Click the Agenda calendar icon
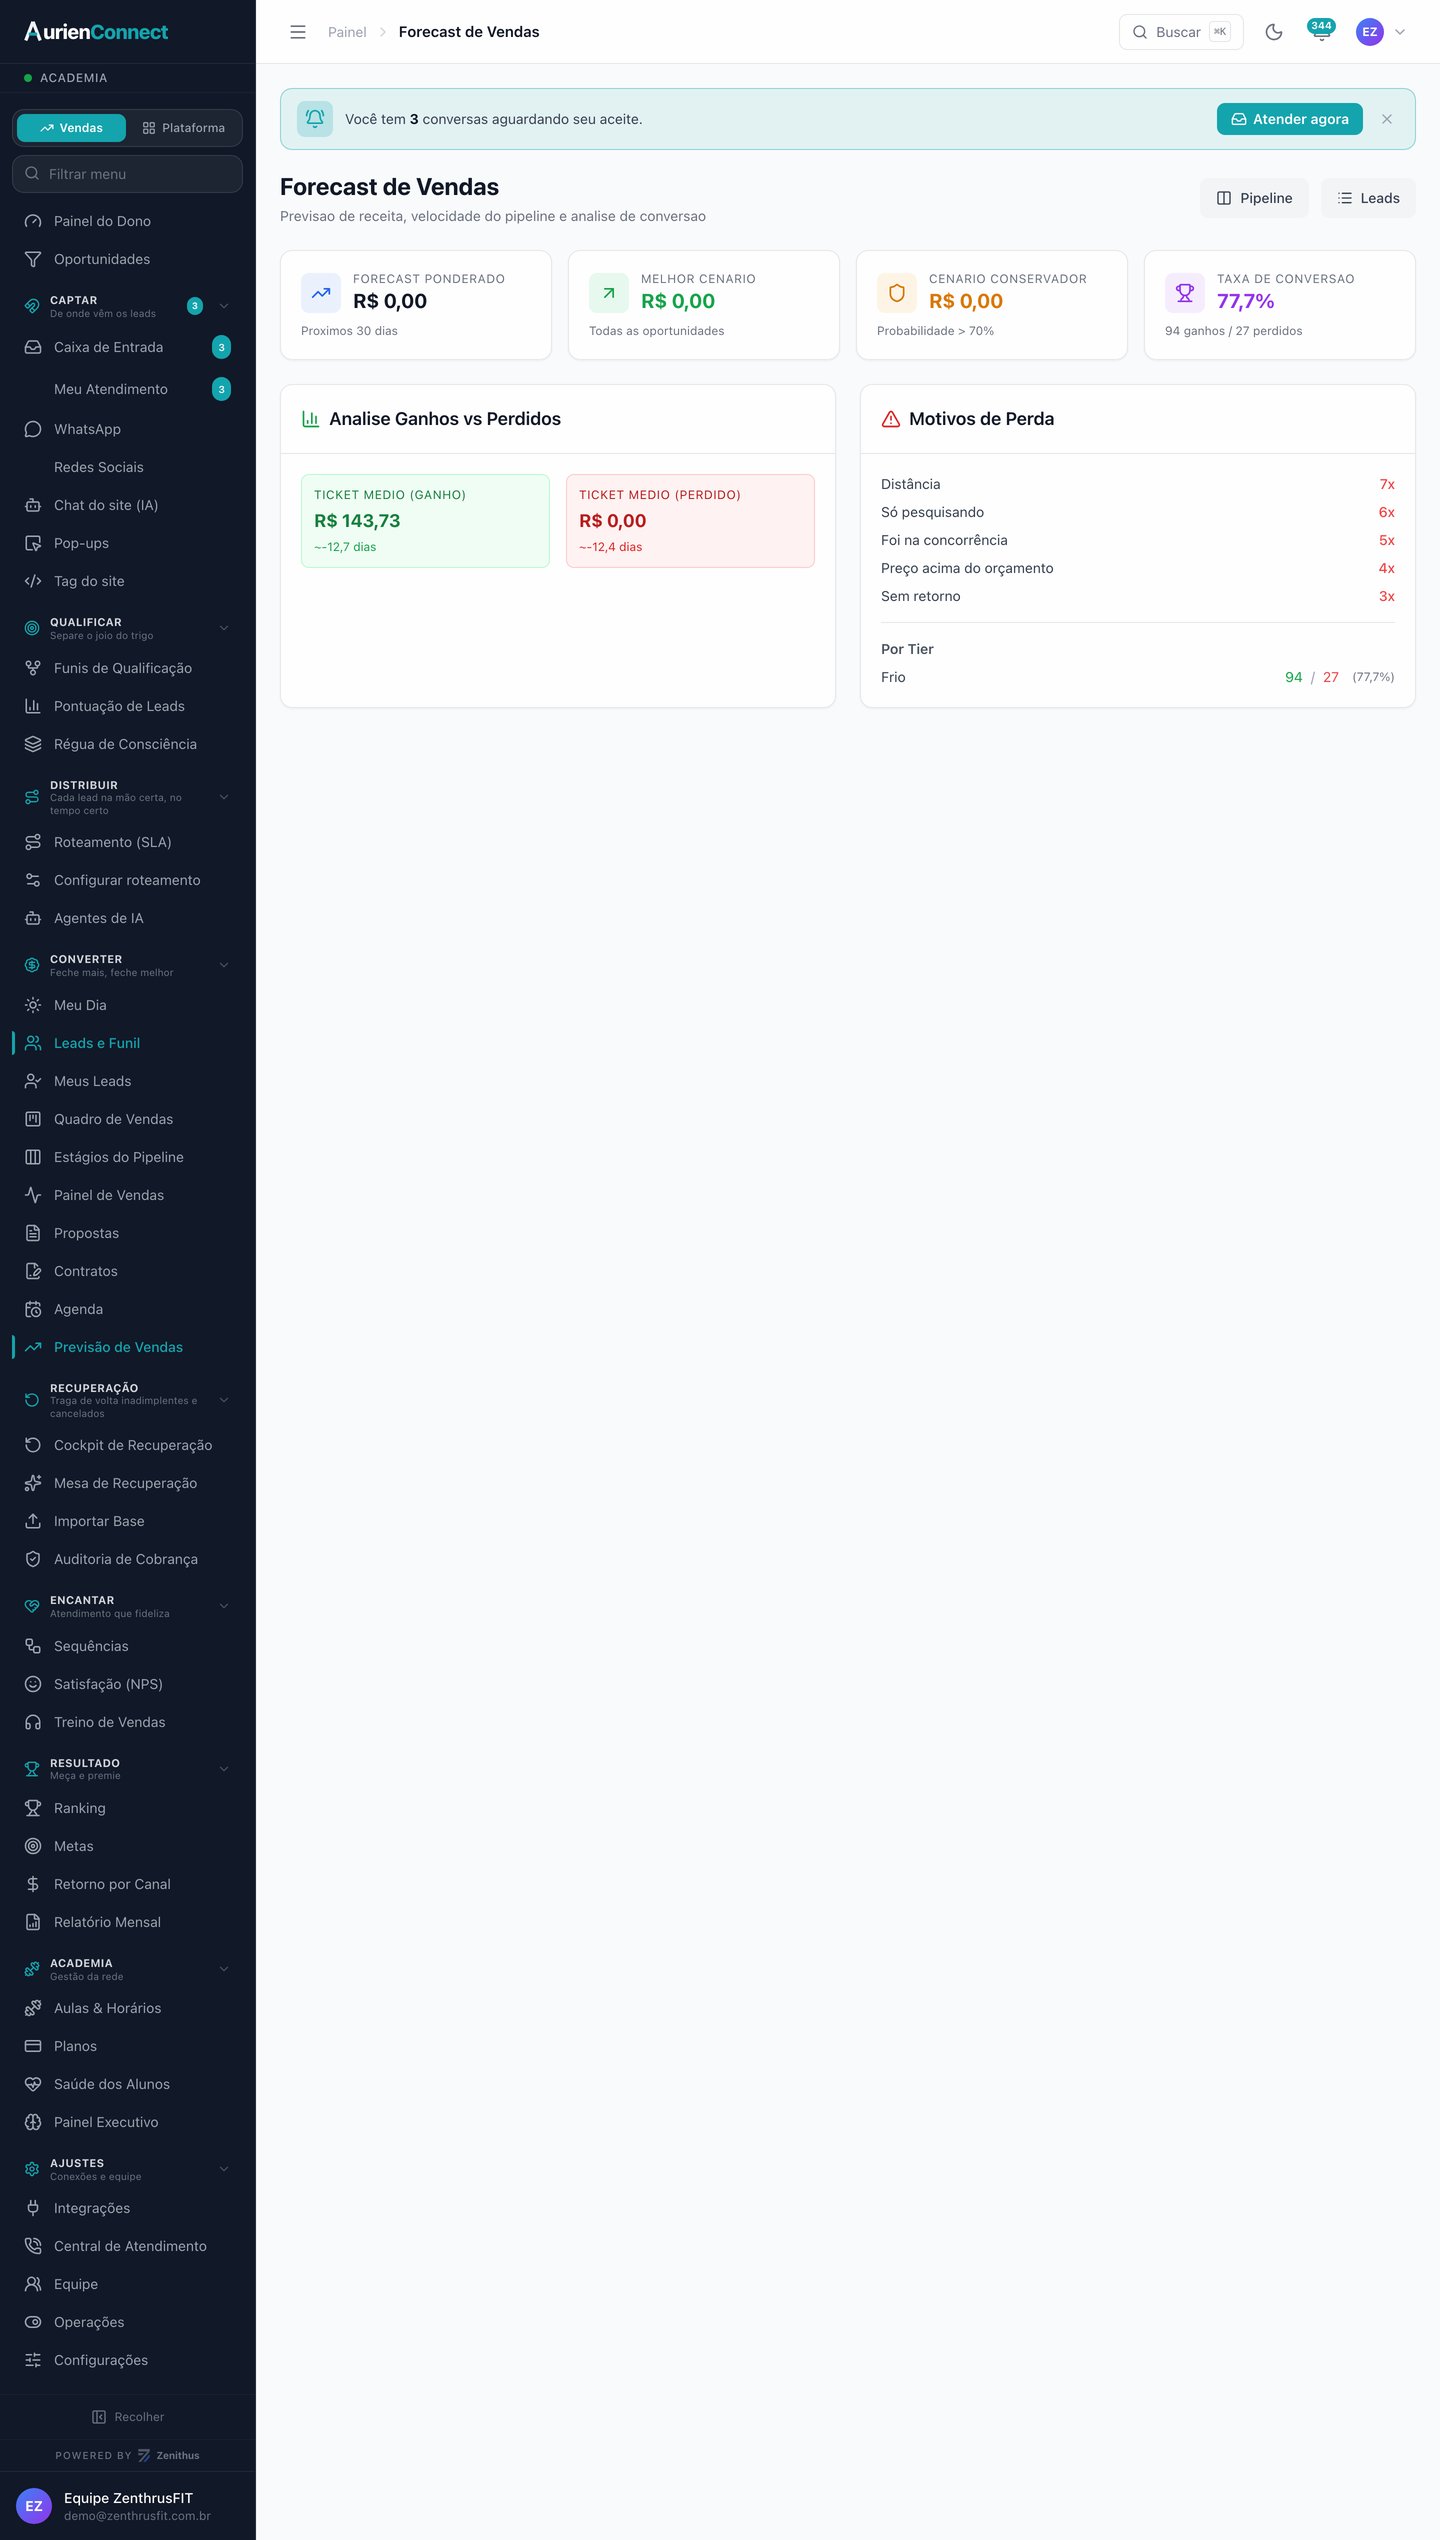Image resolution: width=1440 pixels, height=2540 pixels. point(33,1309)
